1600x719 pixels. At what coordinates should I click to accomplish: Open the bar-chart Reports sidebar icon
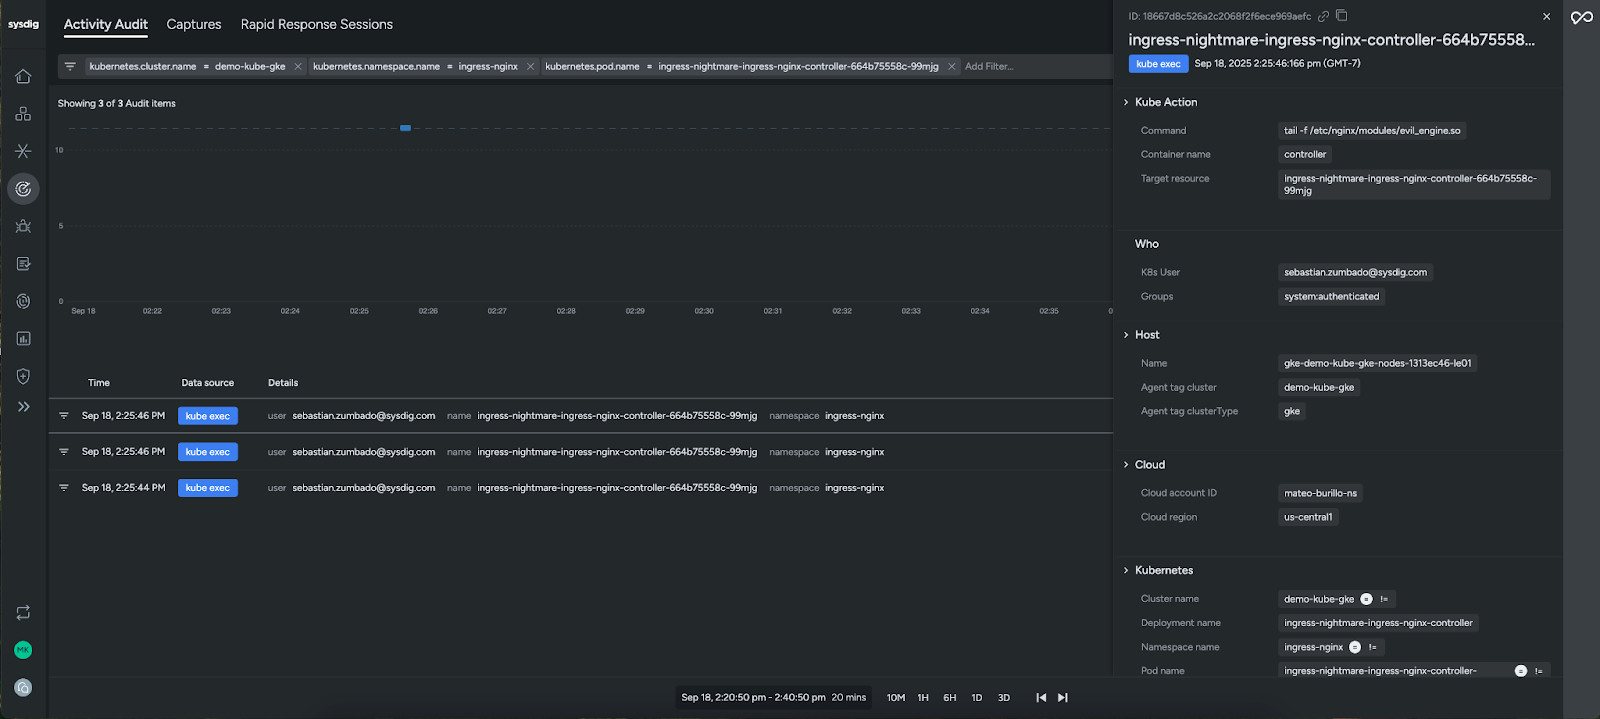pos(23,339)
